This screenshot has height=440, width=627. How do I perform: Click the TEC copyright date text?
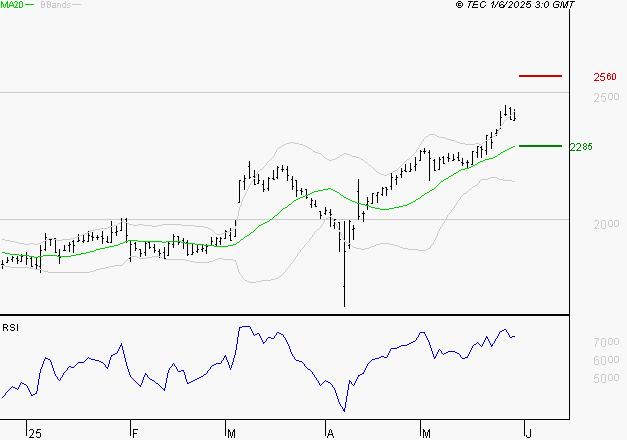pos(515,5)
